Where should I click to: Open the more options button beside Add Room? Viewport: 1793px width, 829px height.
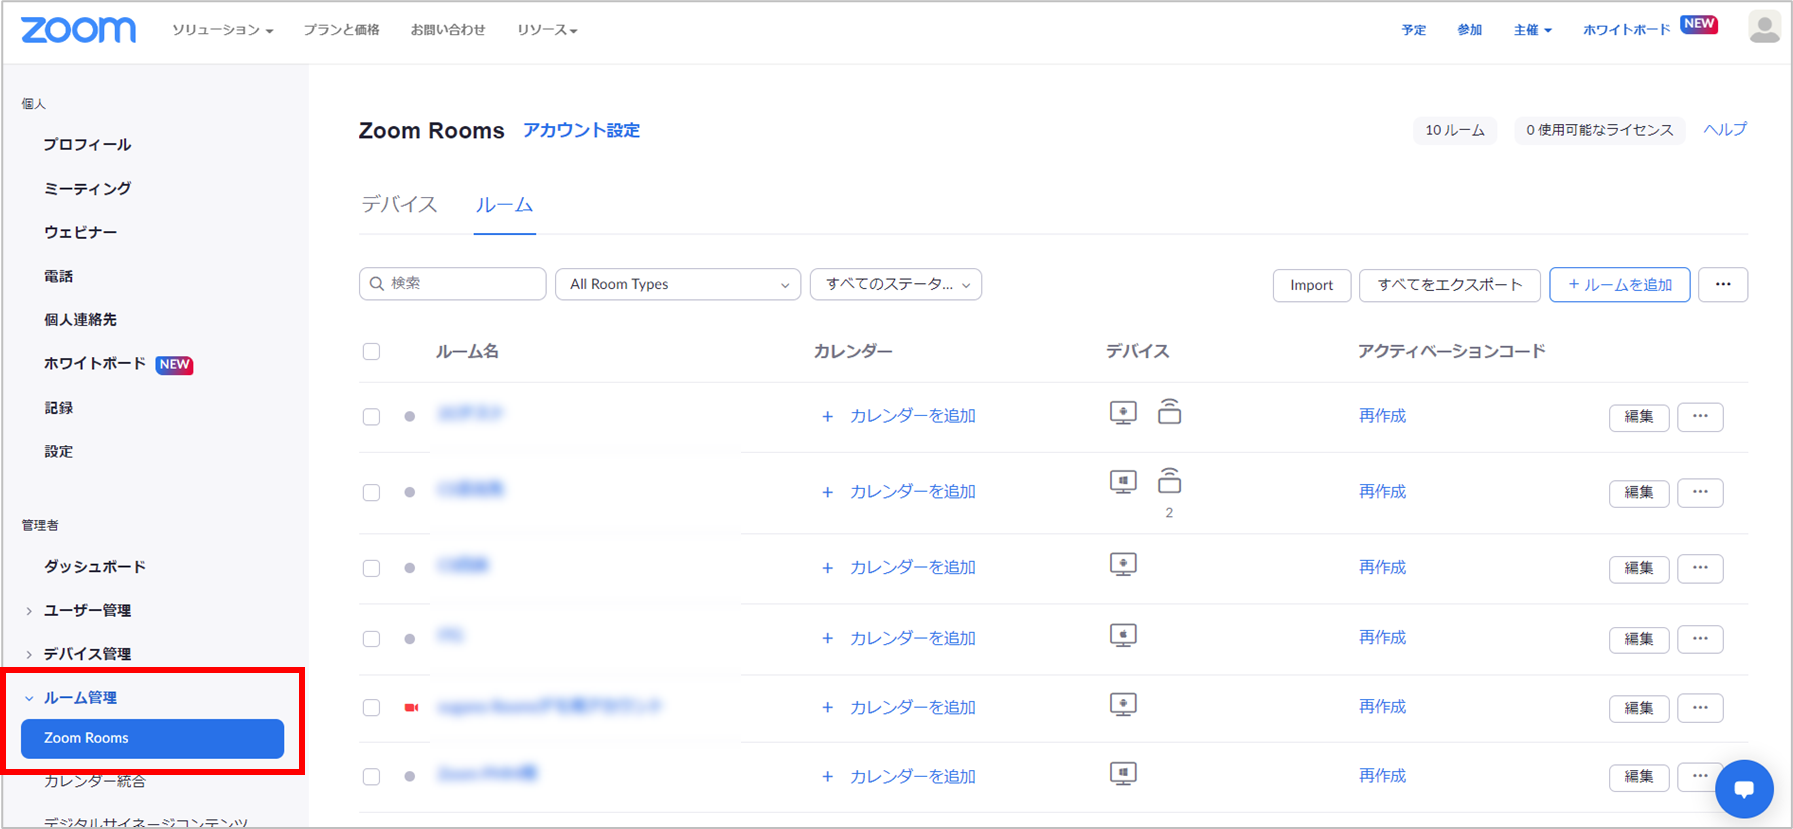(1722, 285)
